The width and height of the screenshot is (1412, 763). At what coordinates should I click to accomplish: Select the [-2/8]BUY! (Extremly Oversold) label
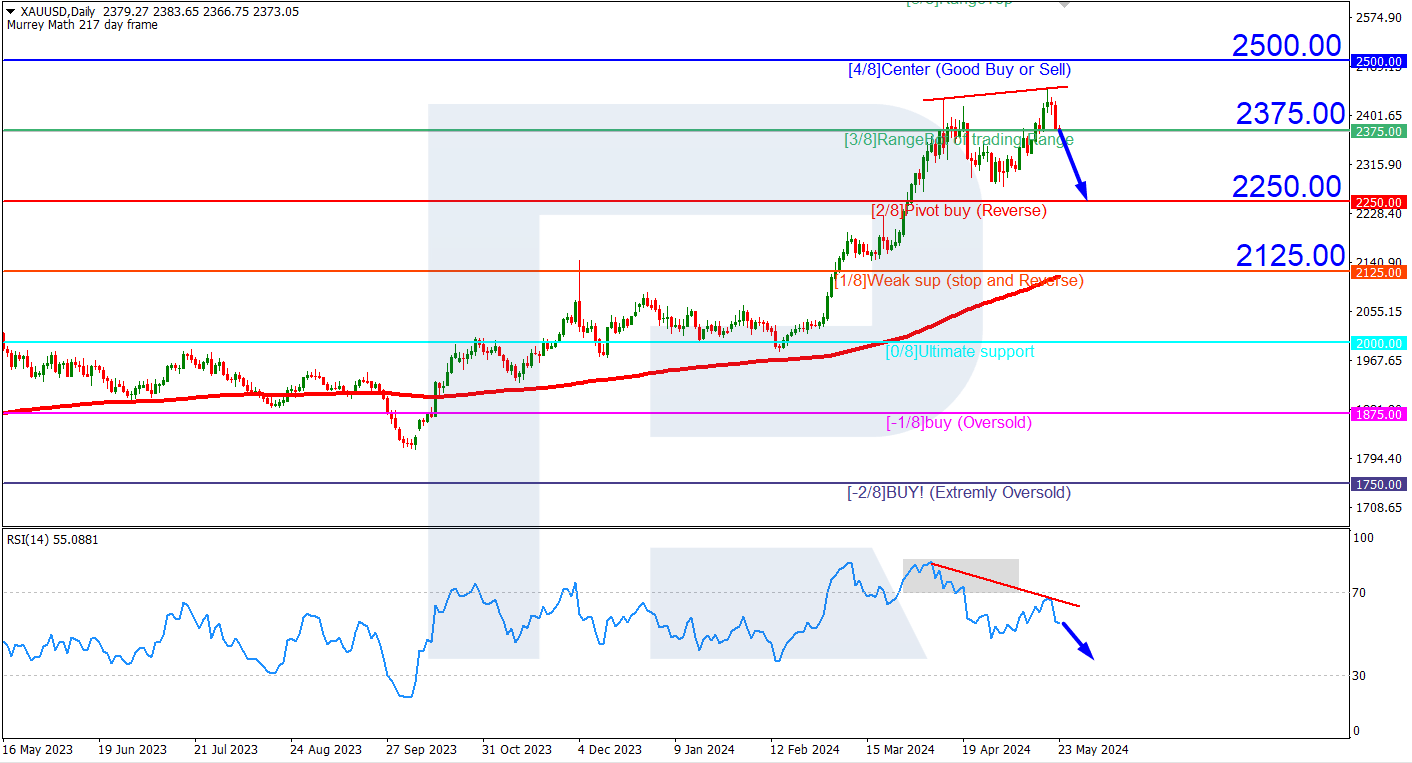tap(959, 493)
